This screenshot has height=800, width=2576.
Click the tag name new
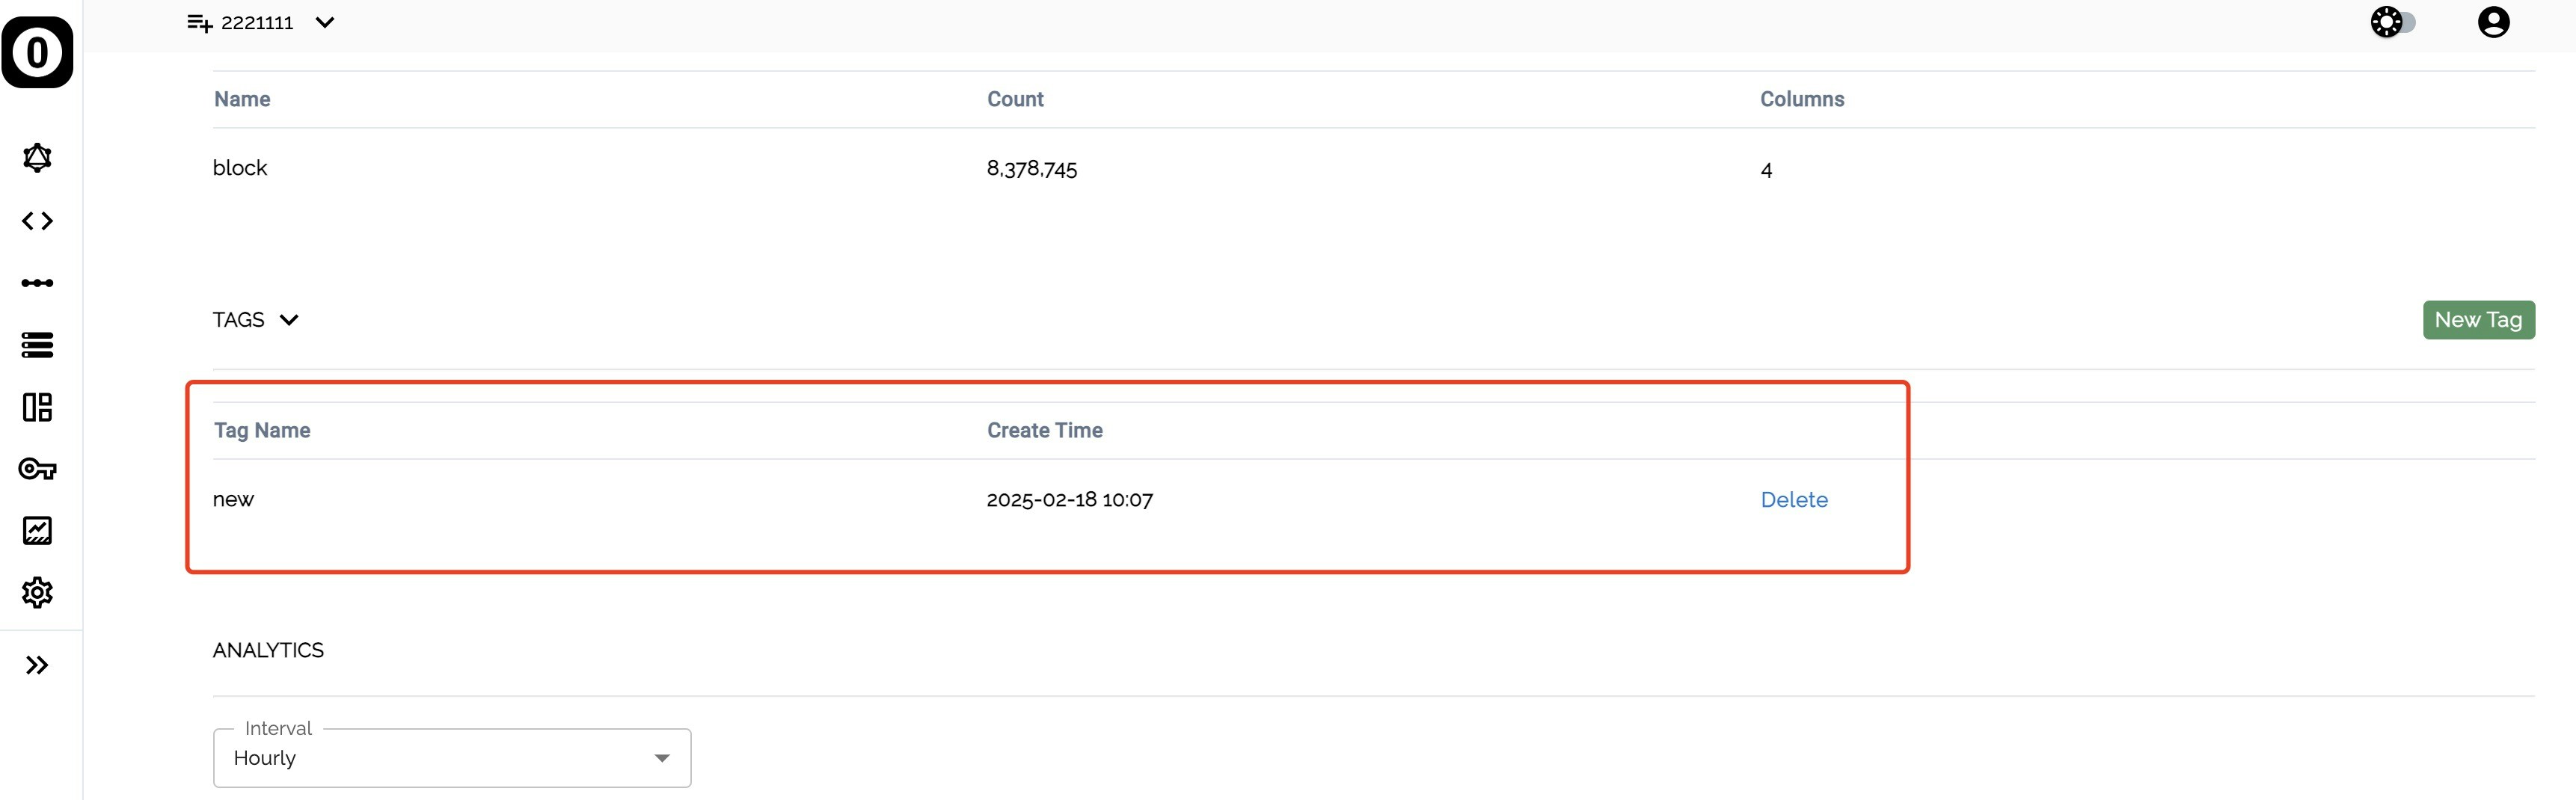coord(233,500)
